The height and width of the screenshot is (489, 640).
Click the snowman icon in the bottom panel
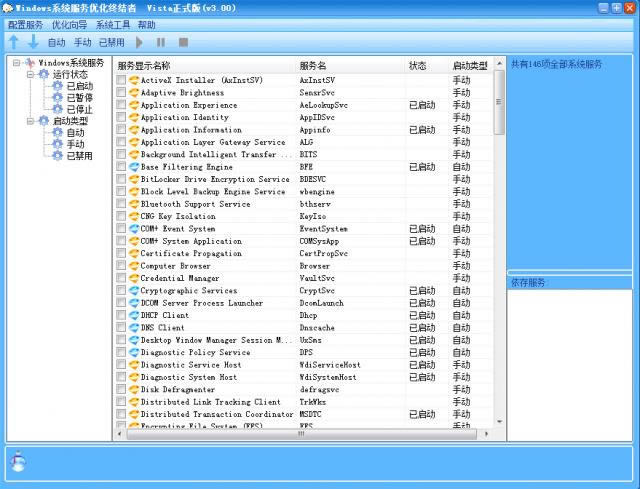[x=18, y=461]
